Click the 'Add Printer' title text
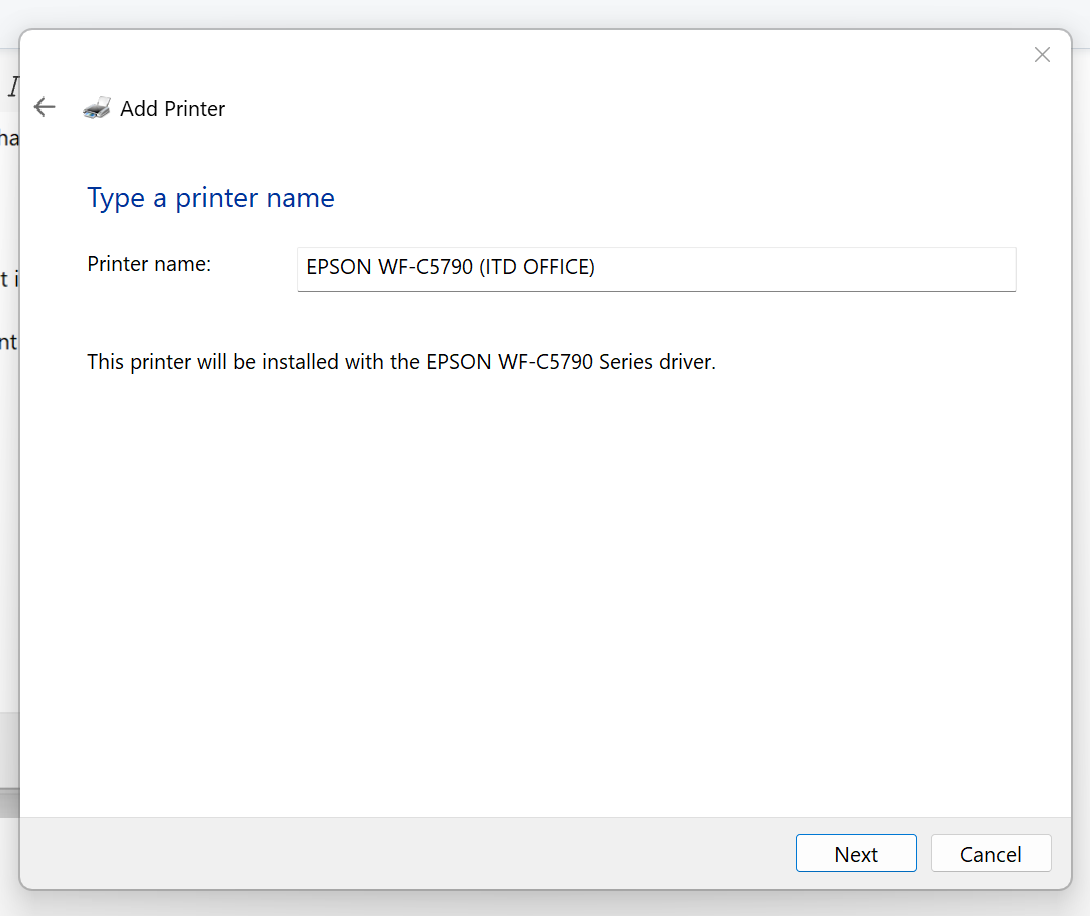 pyautogui.click(x=172, y=108)
